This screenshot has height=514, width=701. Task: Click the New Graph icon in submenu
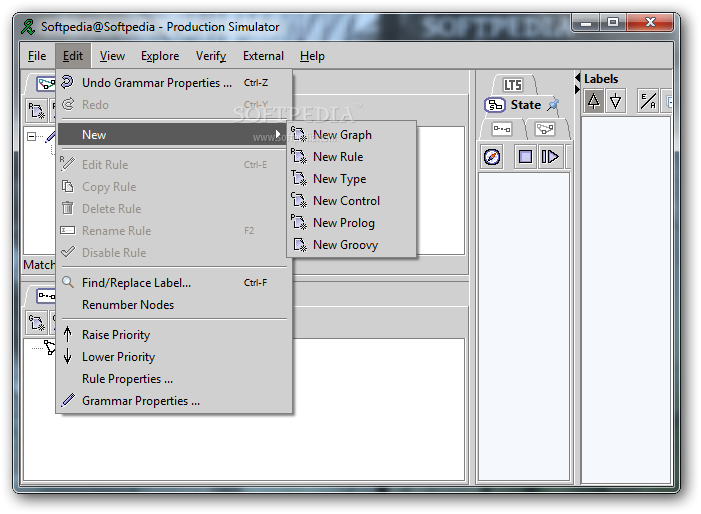click(x=299, y=135)
